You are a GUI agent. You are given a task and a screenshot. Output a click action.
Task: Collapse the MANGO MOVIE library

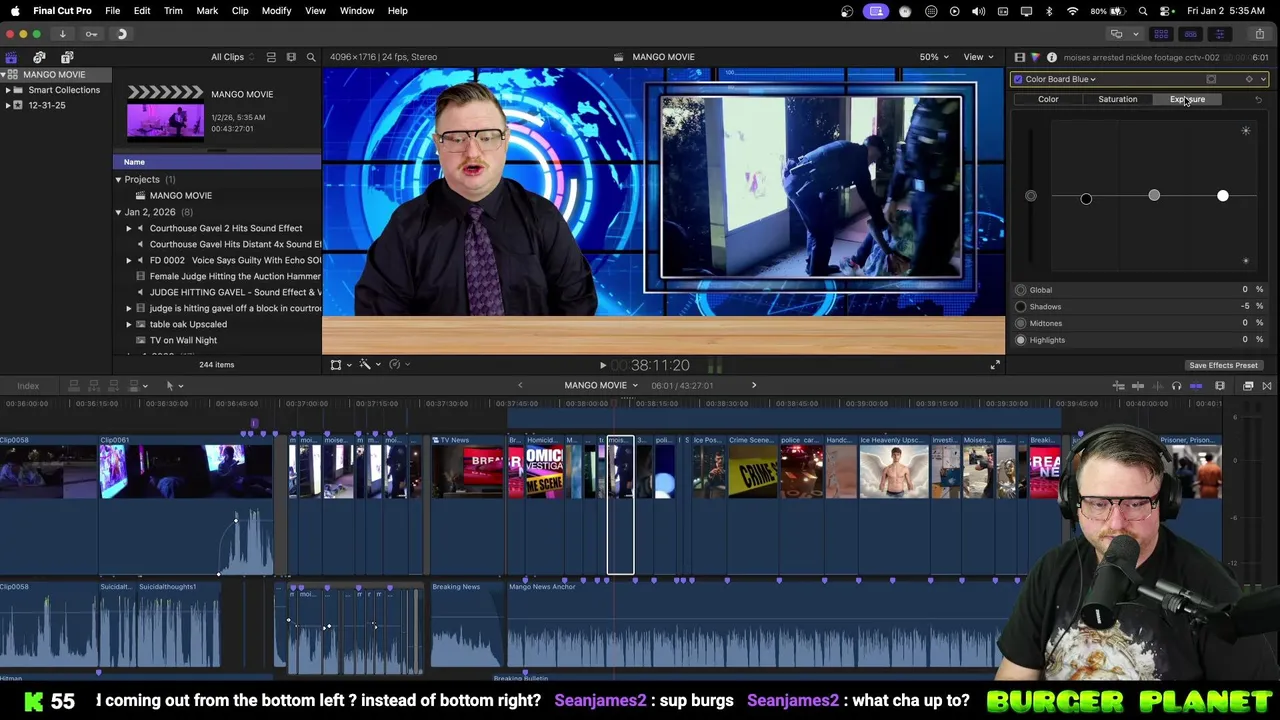[4, 75]
